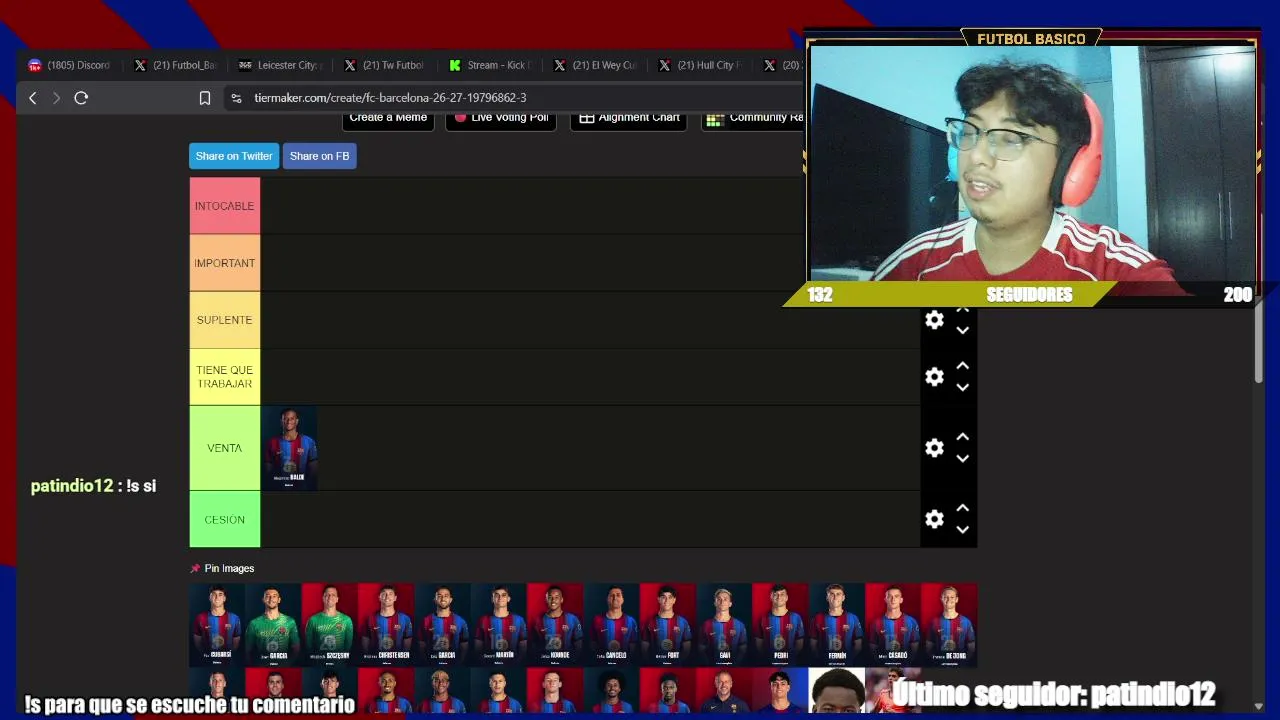The height and width of the screenshot is (720, 1280).
Task: Move the TIENE QUE TRABAJAR tier up
Action: (x=962, y=366)
